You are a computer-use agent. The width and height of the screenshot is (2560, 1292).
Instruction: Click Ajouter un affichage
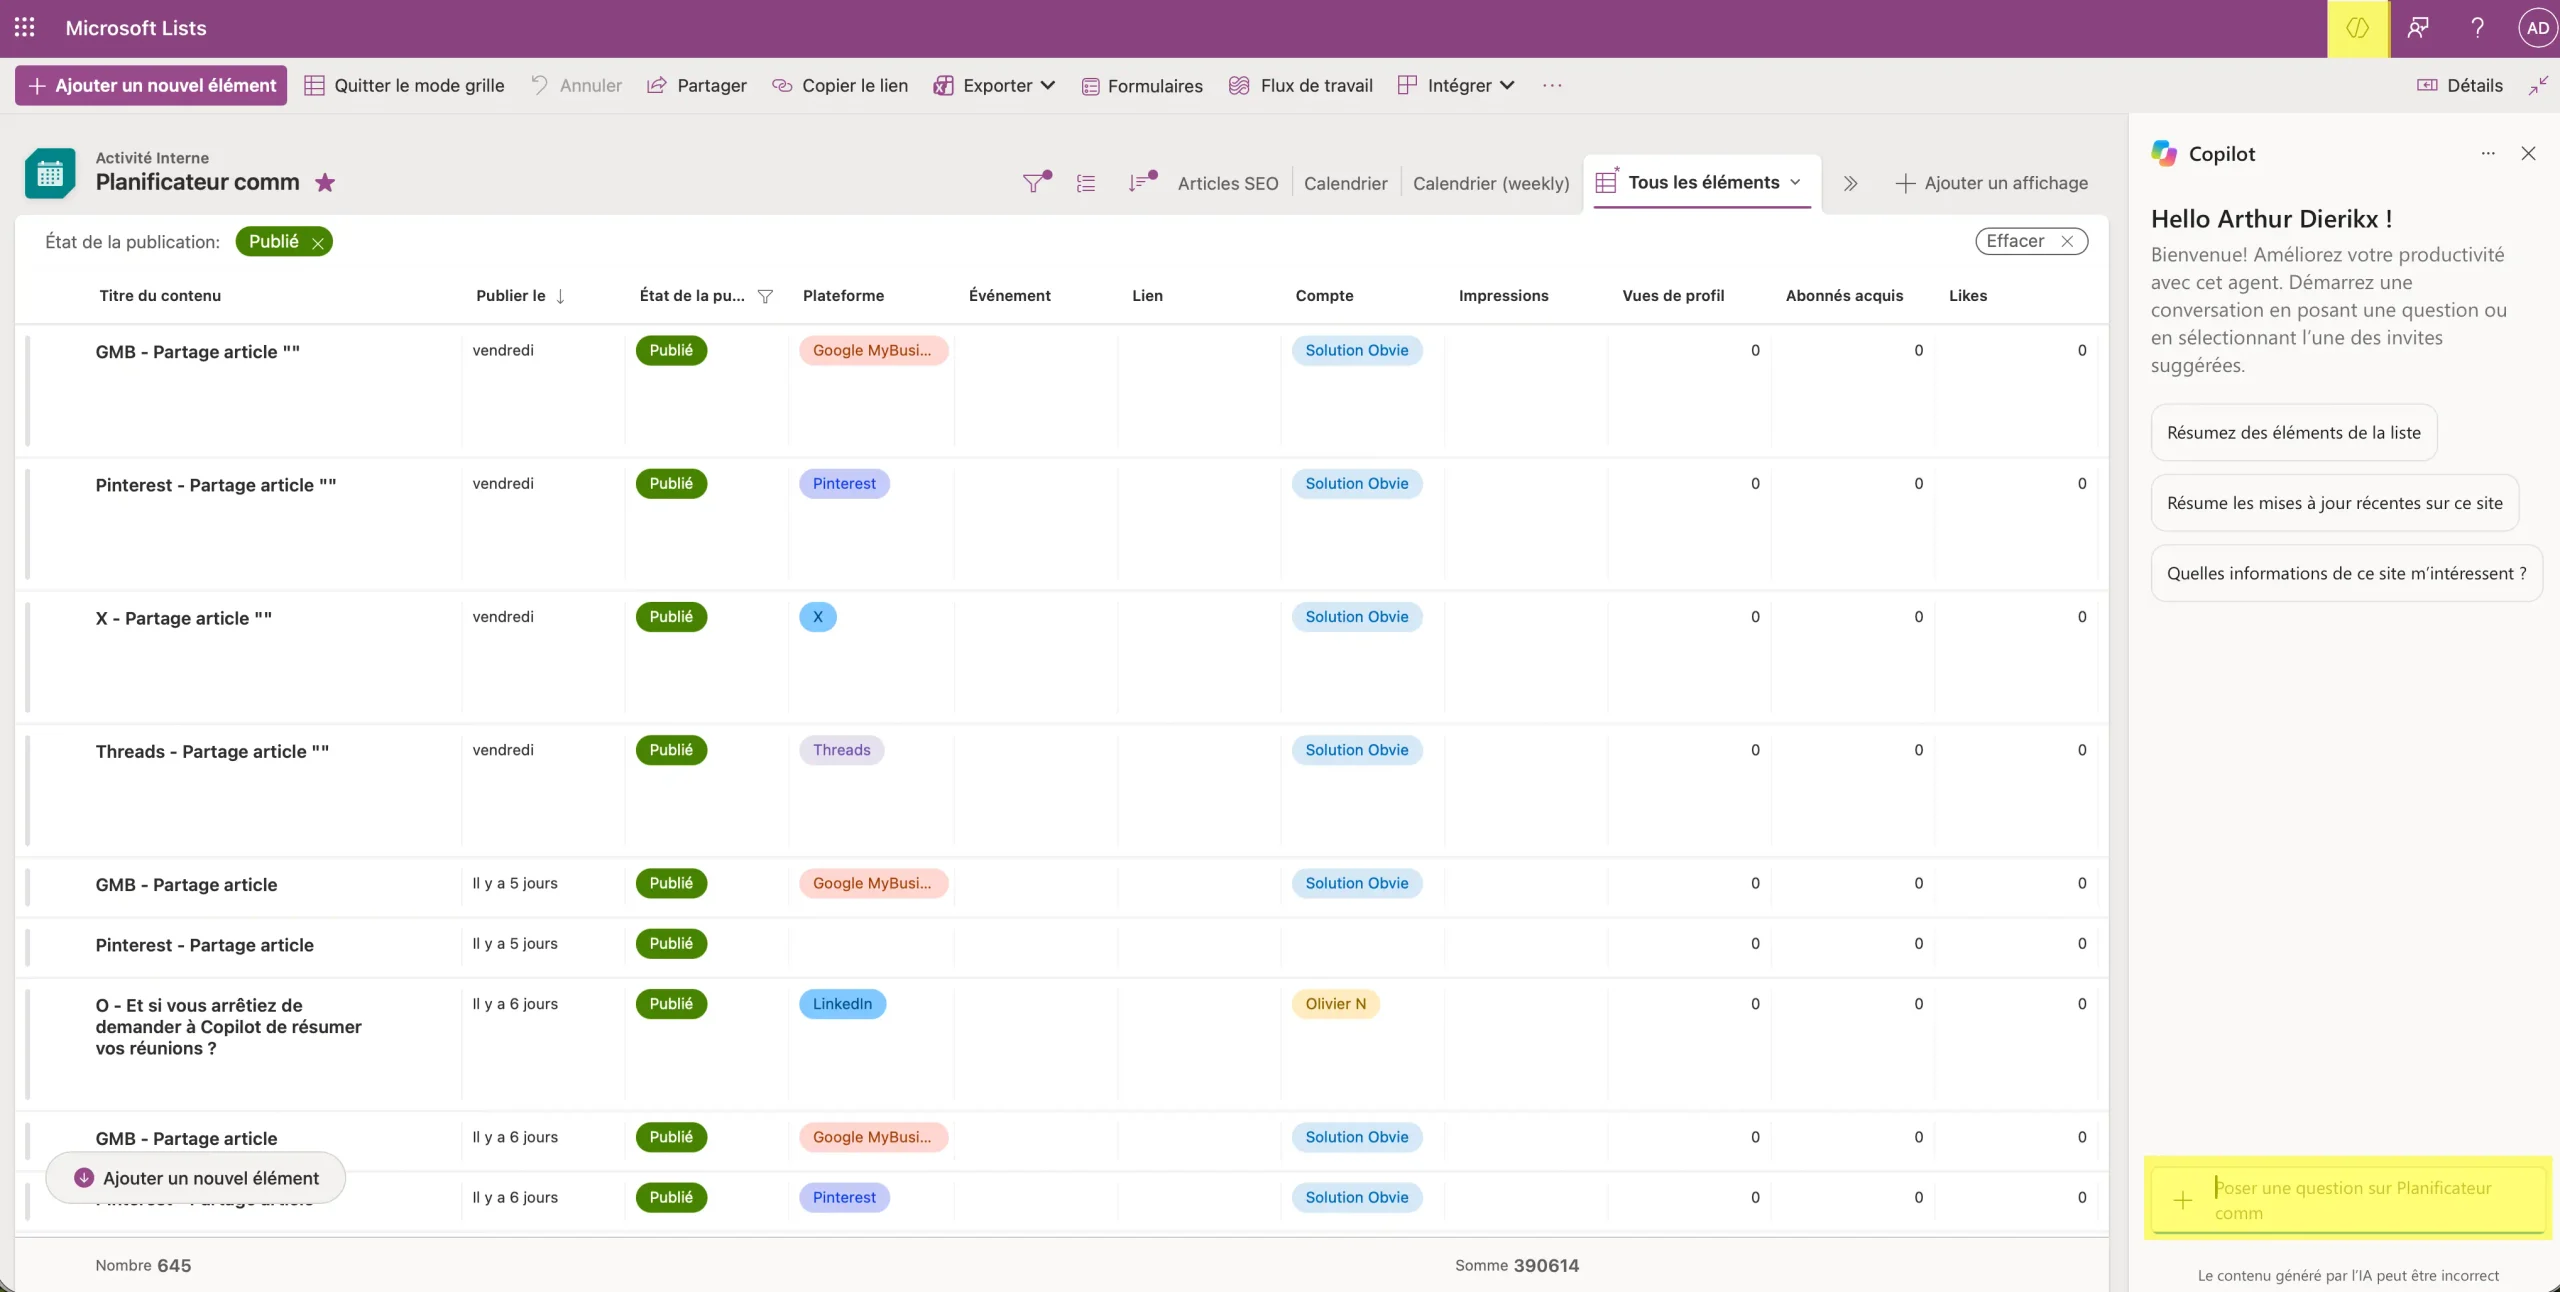1992,183
